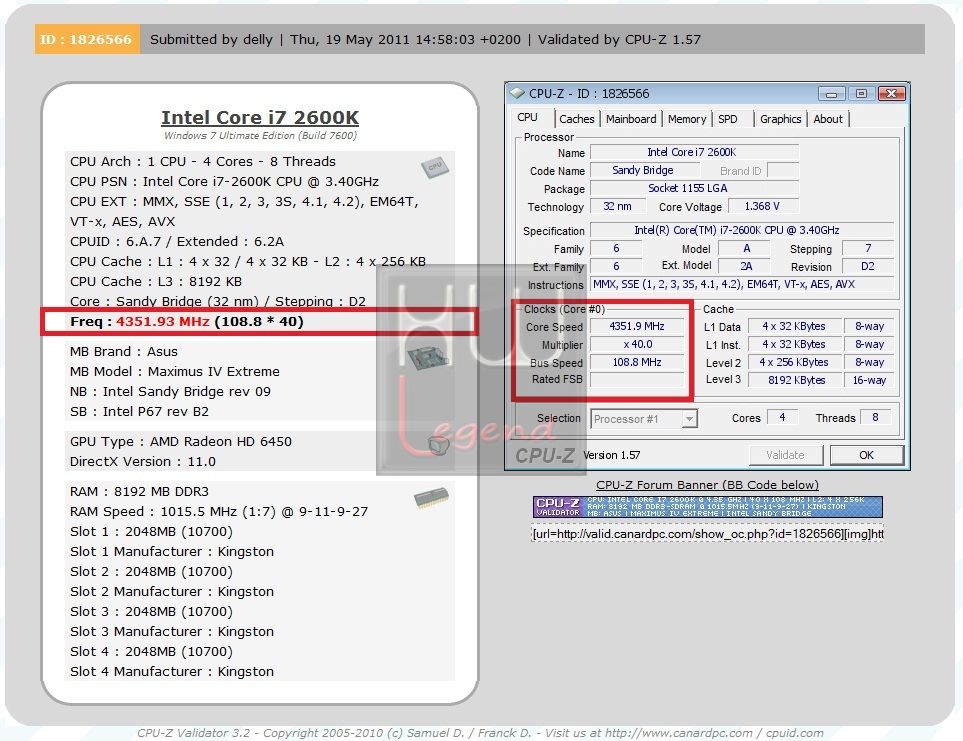Click the ID : 1826566 orange badge
Screen dimensions: 963x741
pyautogui.click(x=87, y=39)
